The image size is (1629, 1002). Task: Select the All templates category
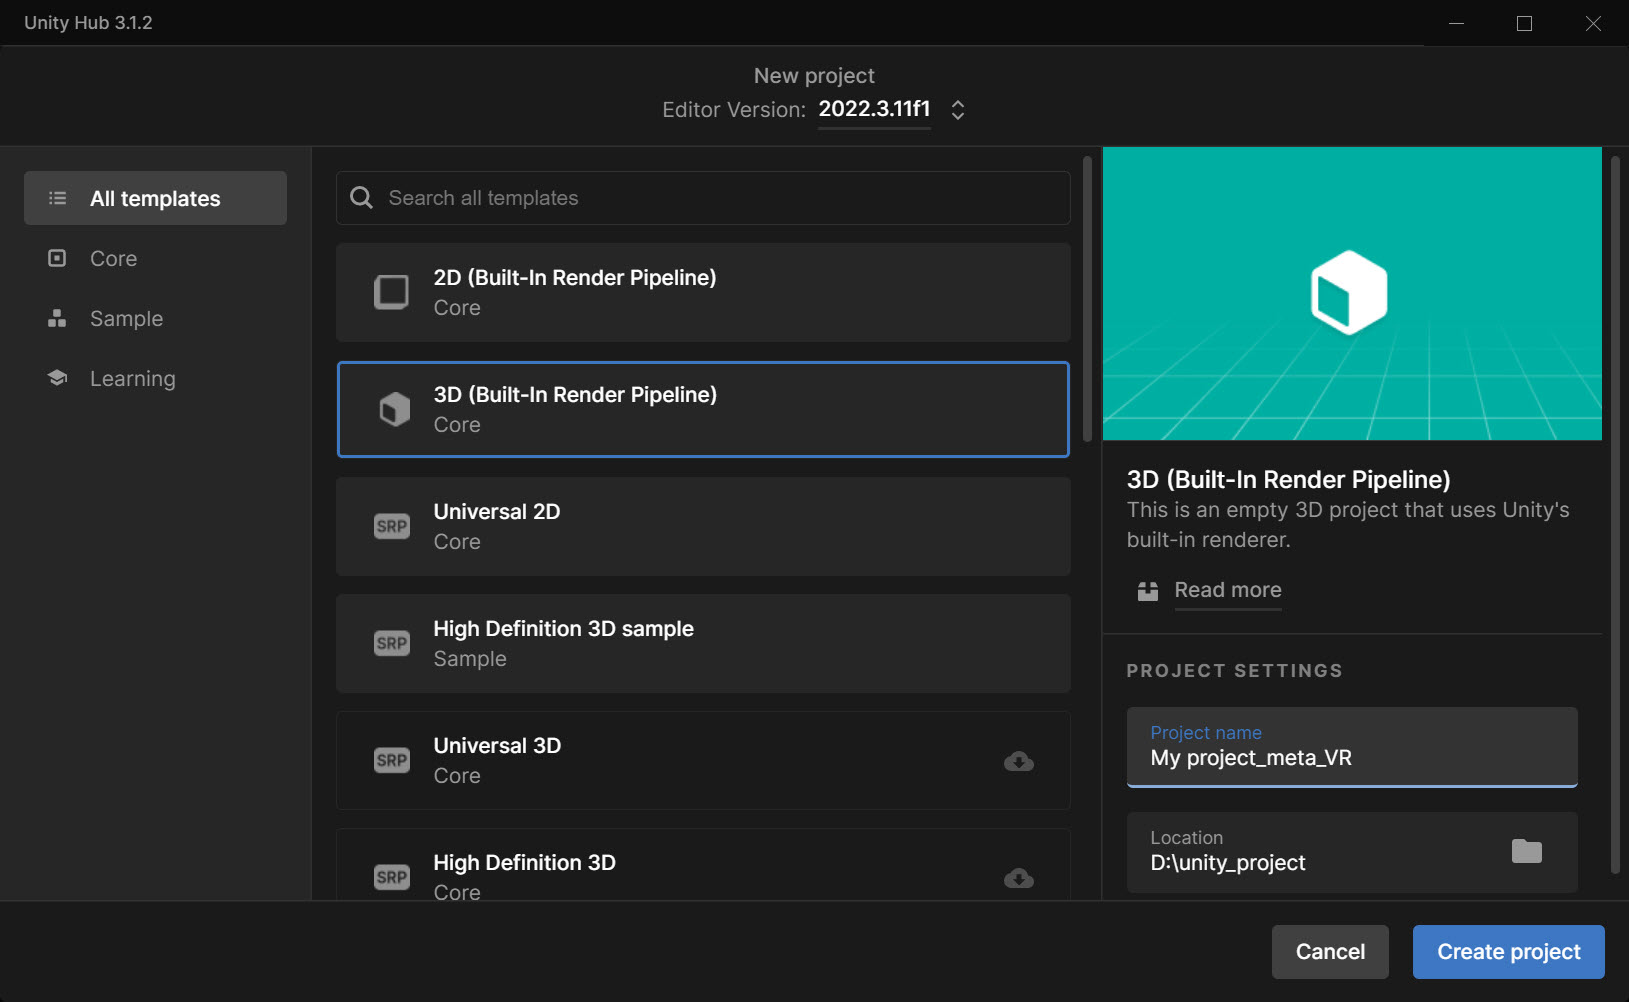coord(155,198)
